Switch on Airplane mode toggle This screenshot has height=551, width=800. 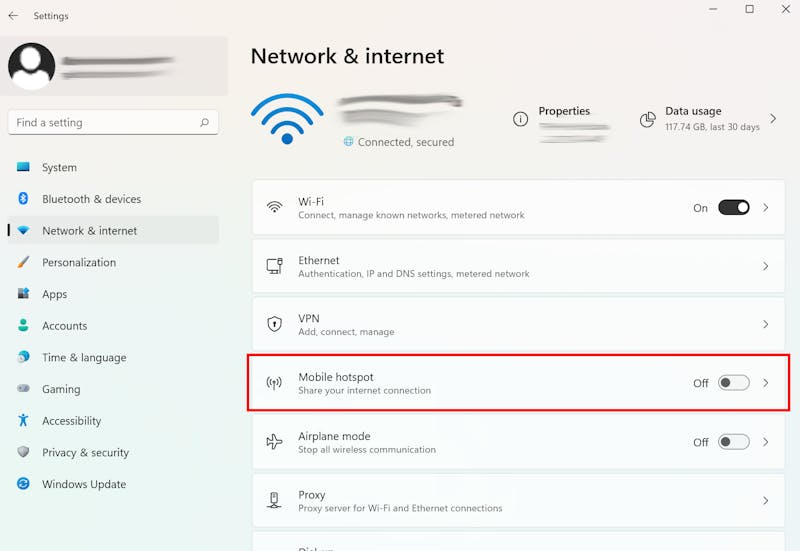click(x=734, y=442)
